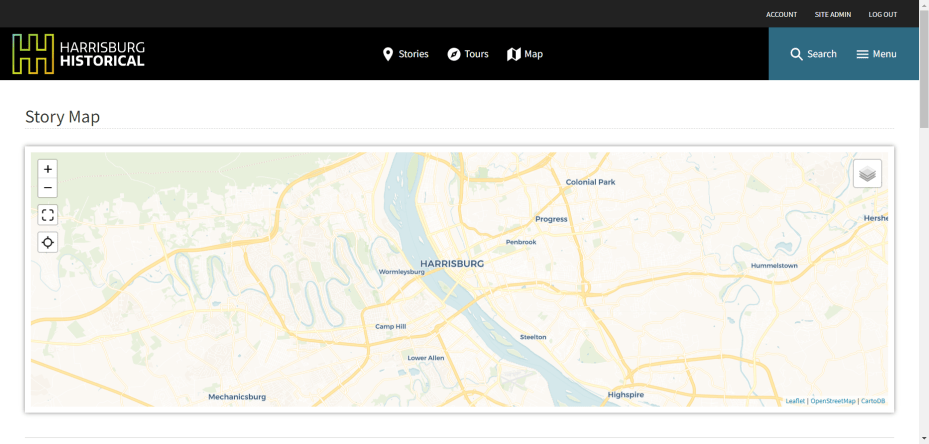Click the HARRISBURG label on the map
This screenshot has height=444, width=929.
[452, 263]
